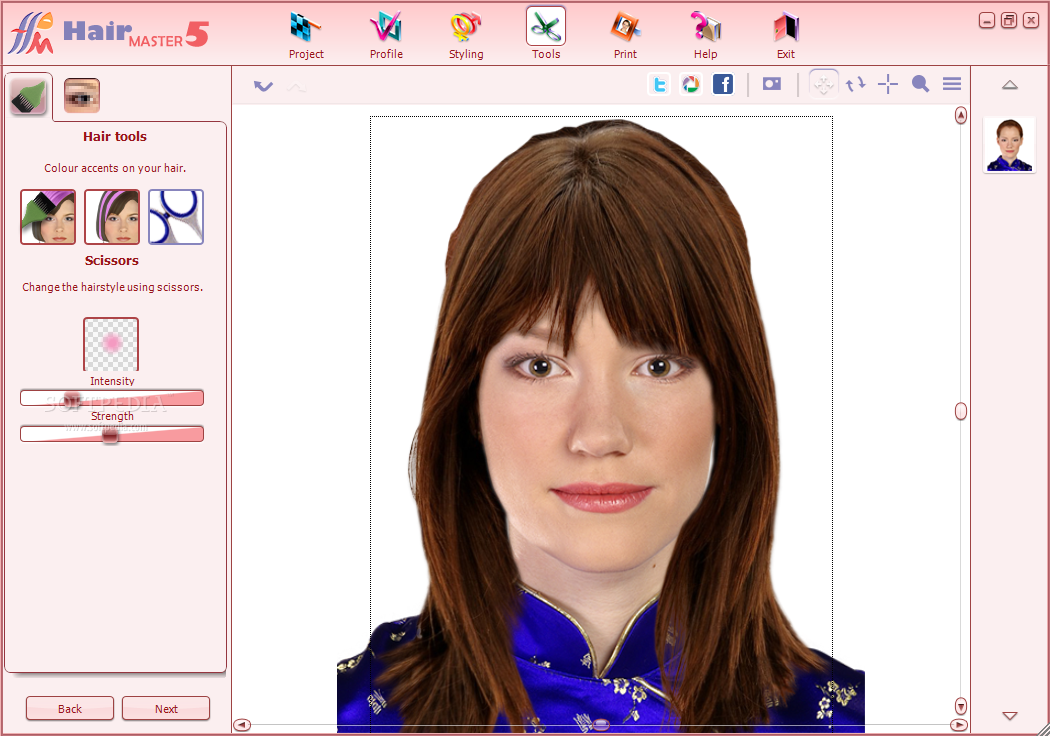This screenshot has height=736, width=1050.
Task: Click the Back button
Action: 70,709
